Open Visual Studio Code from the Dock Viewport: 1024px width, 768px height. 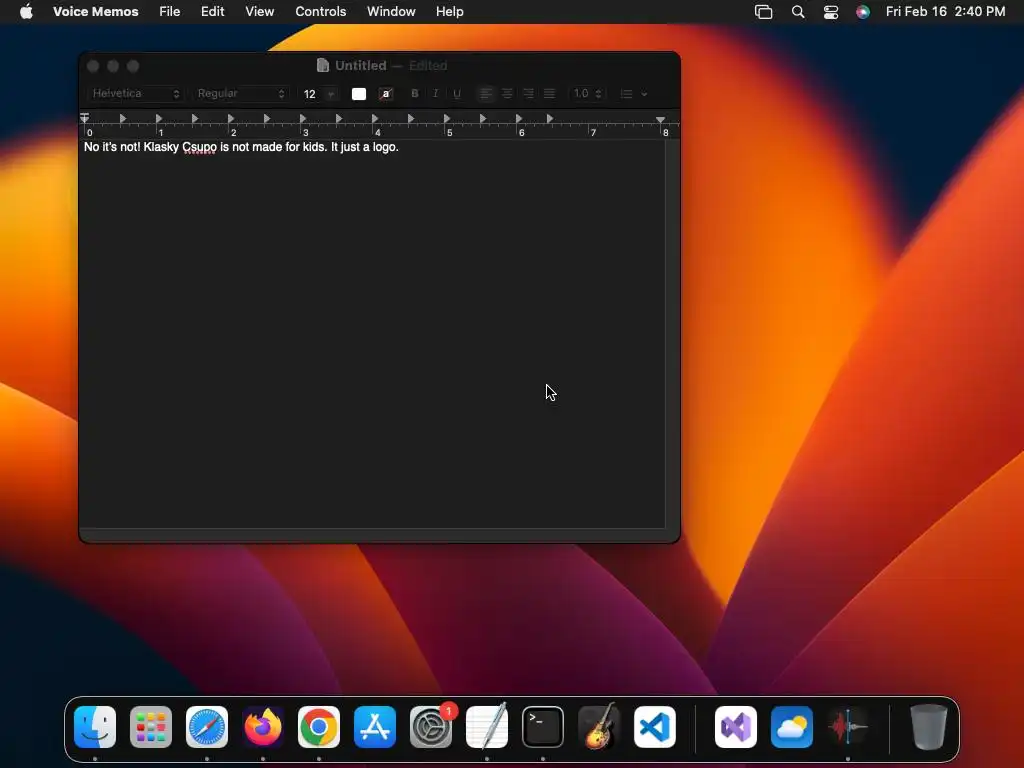[x=655, y=727]
